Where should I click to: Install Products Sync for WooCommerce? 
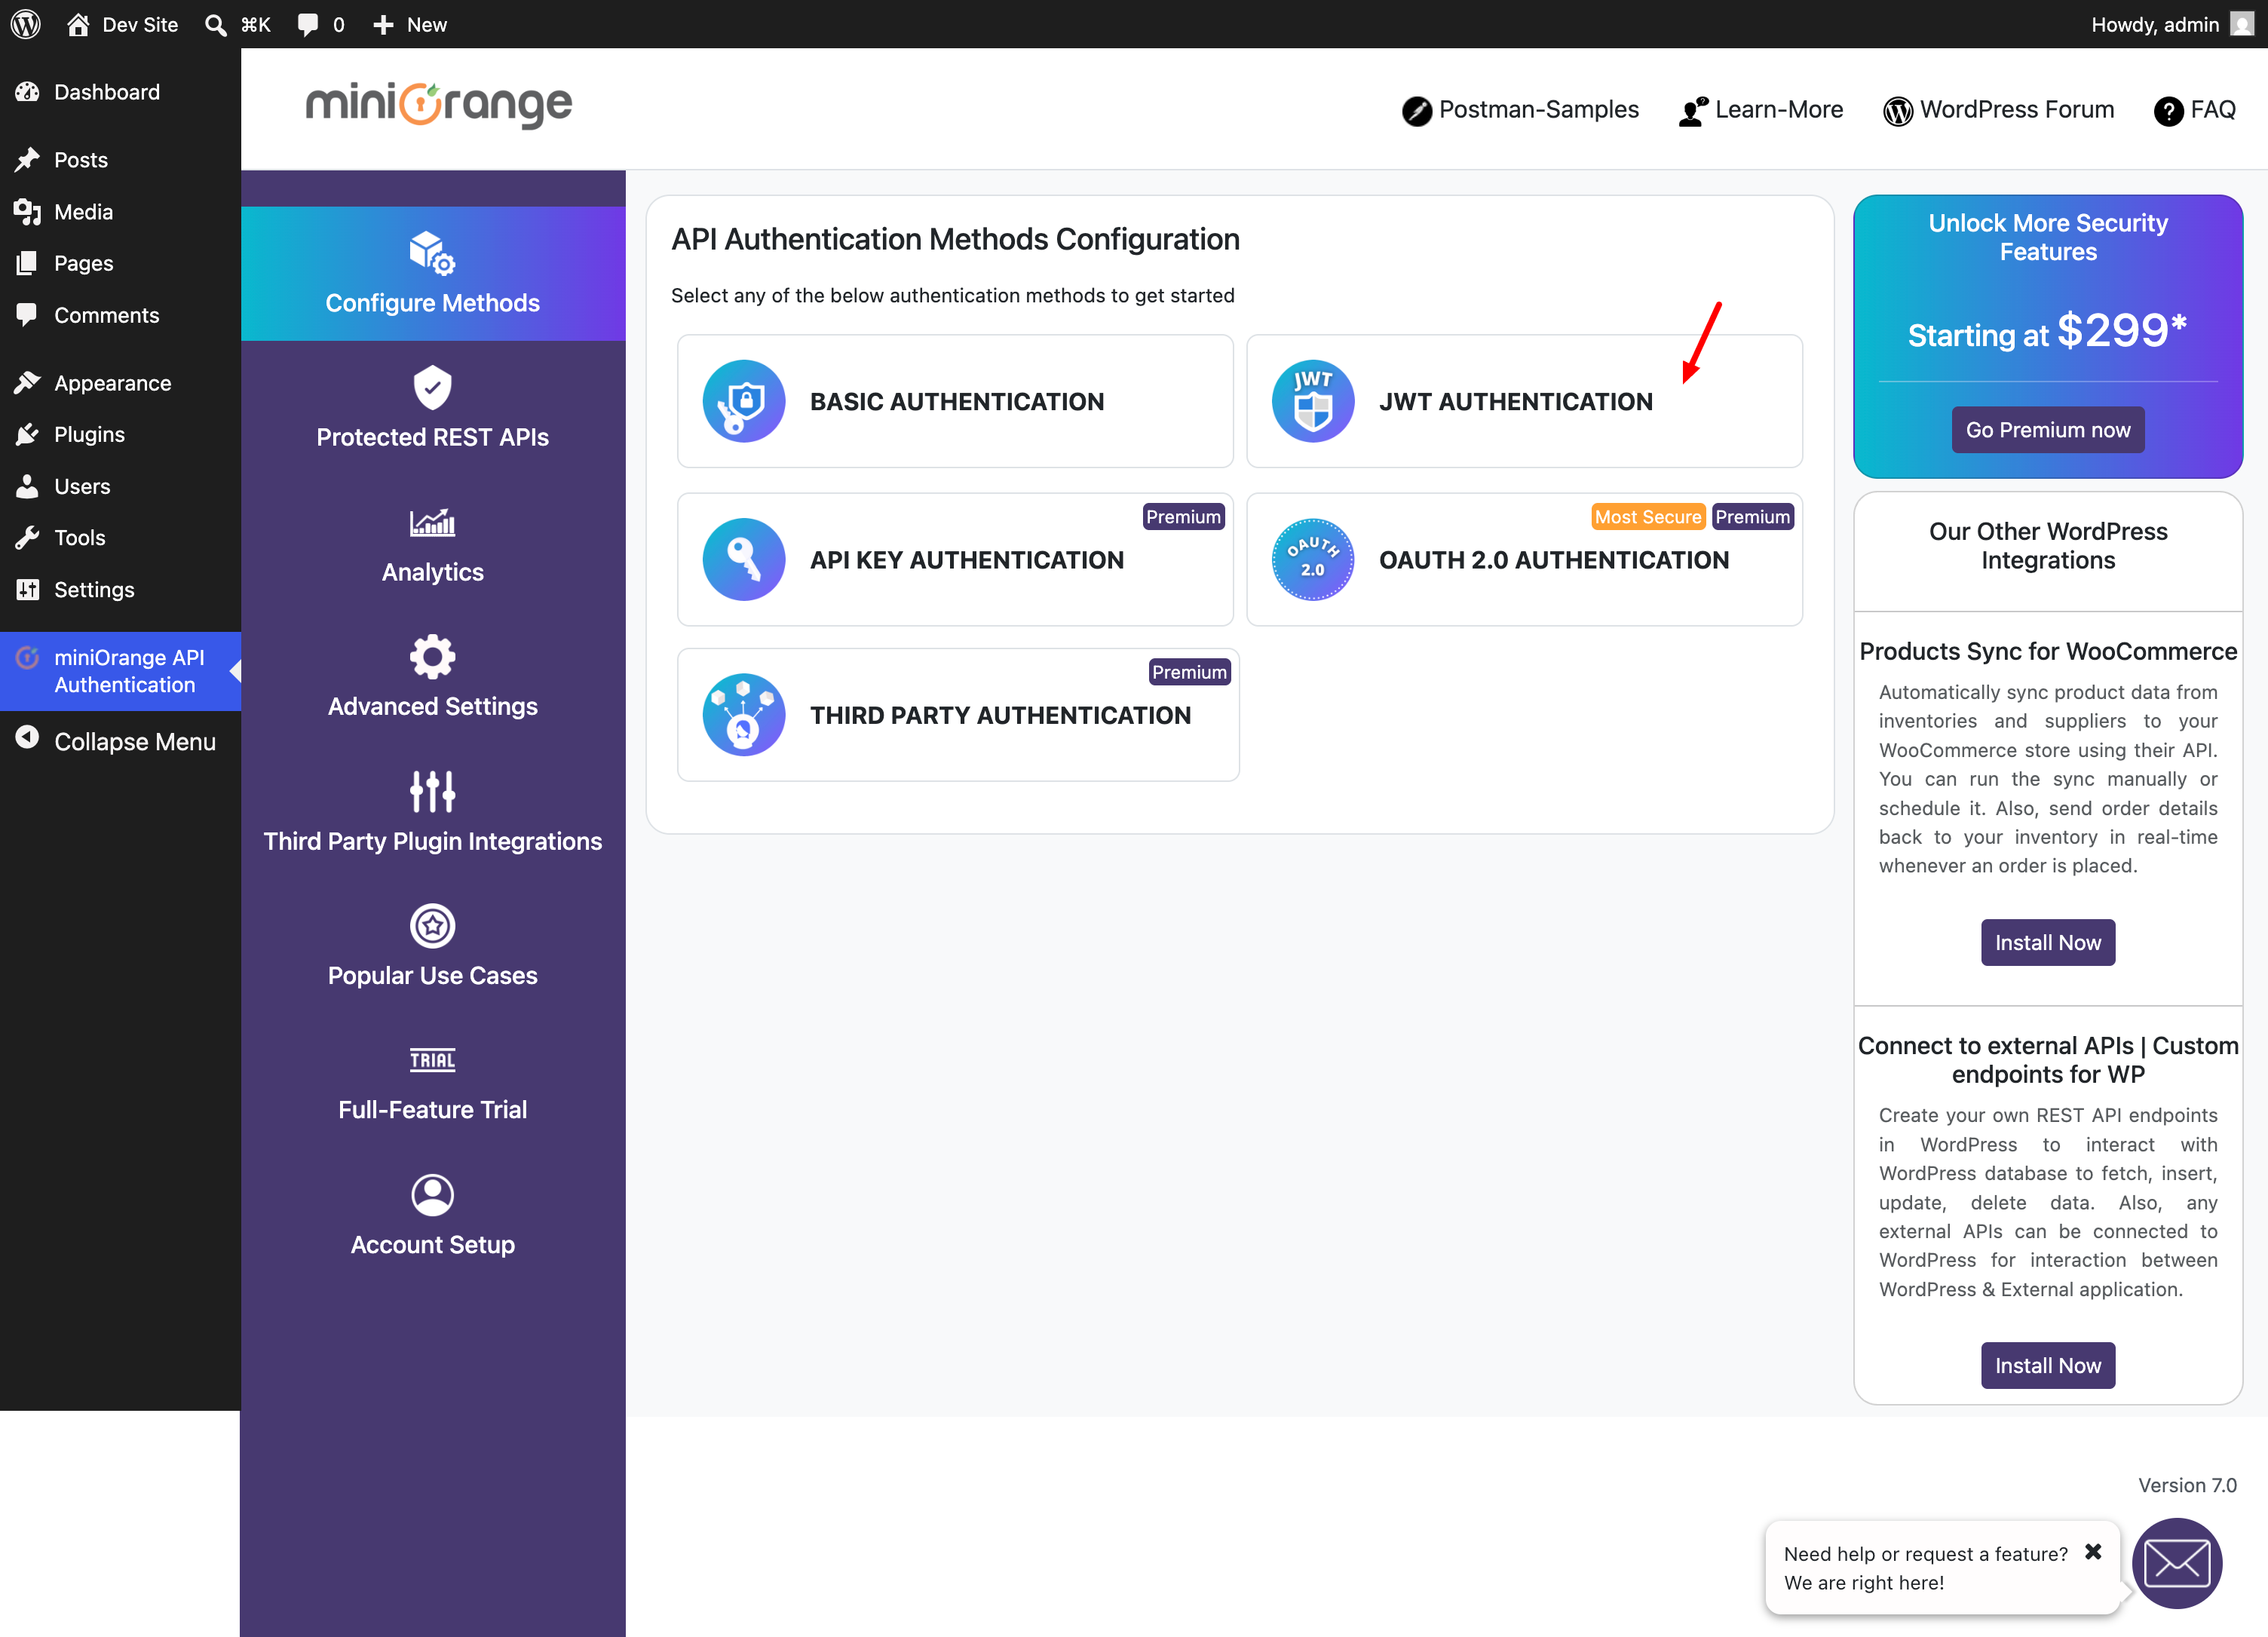pos(2048,942)
